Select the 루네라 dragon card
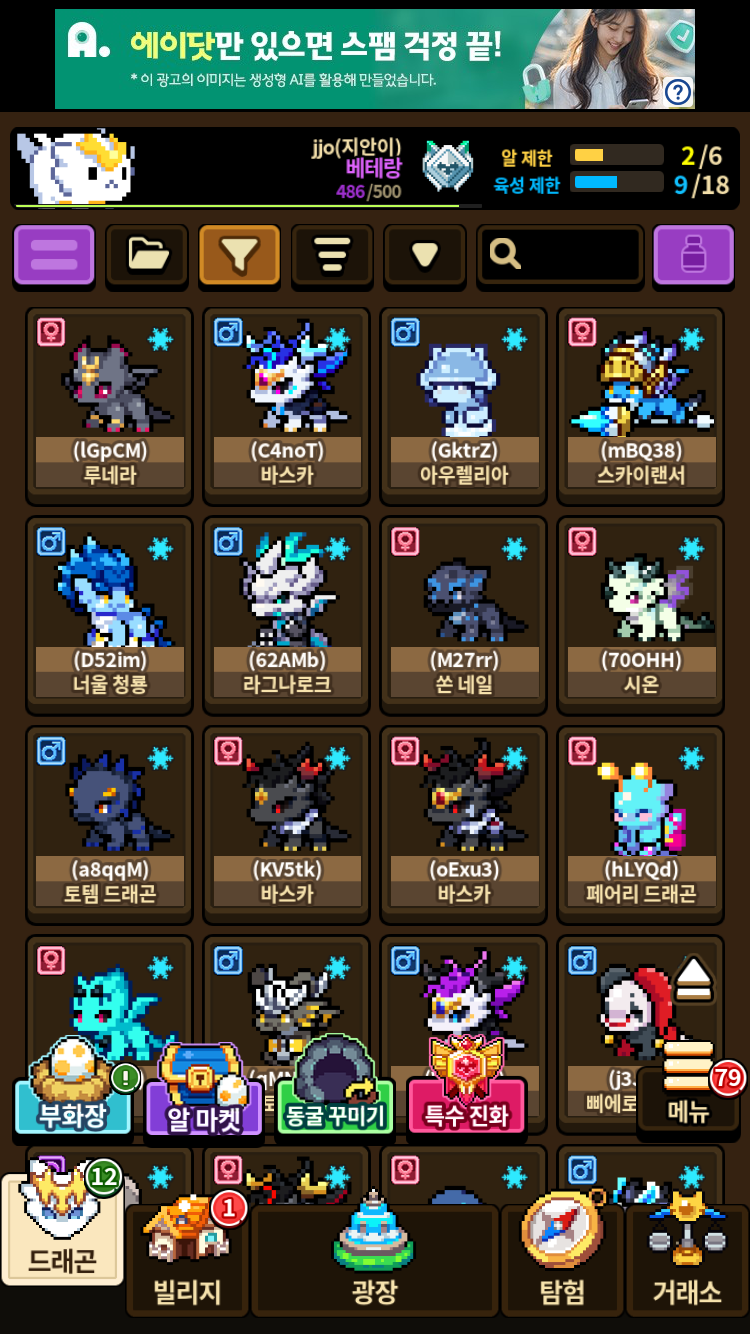750x1334 pixels. [109, 405]
